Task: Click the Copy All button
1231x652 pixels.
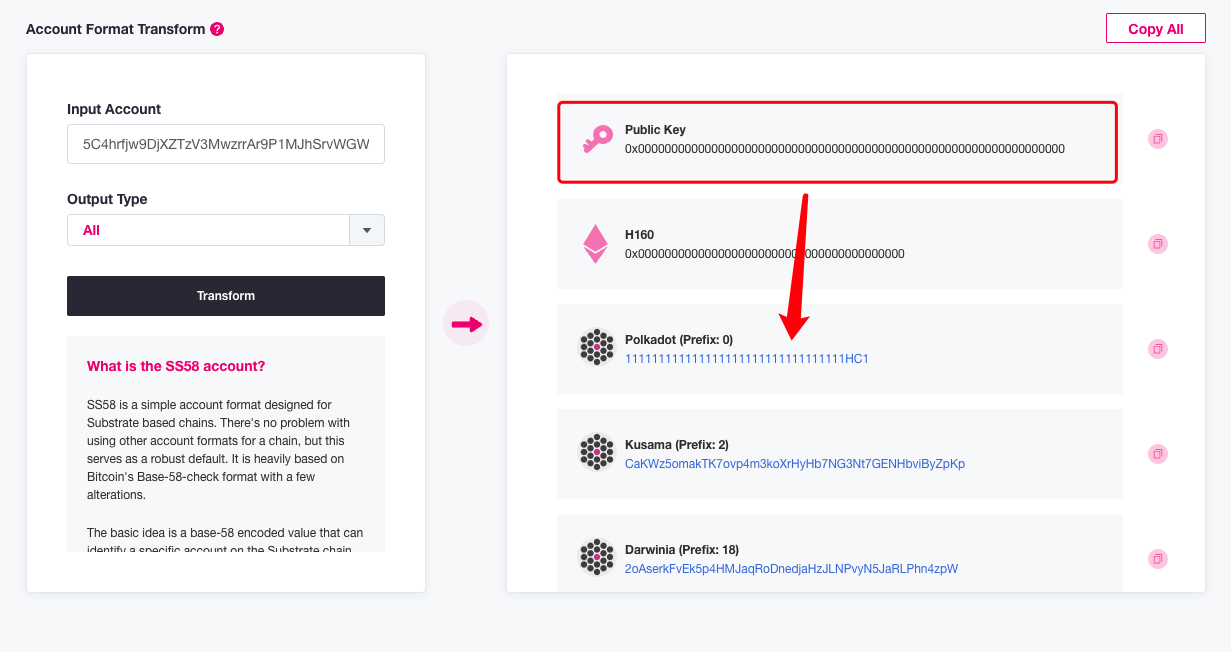Action: tap(1155, 28)
